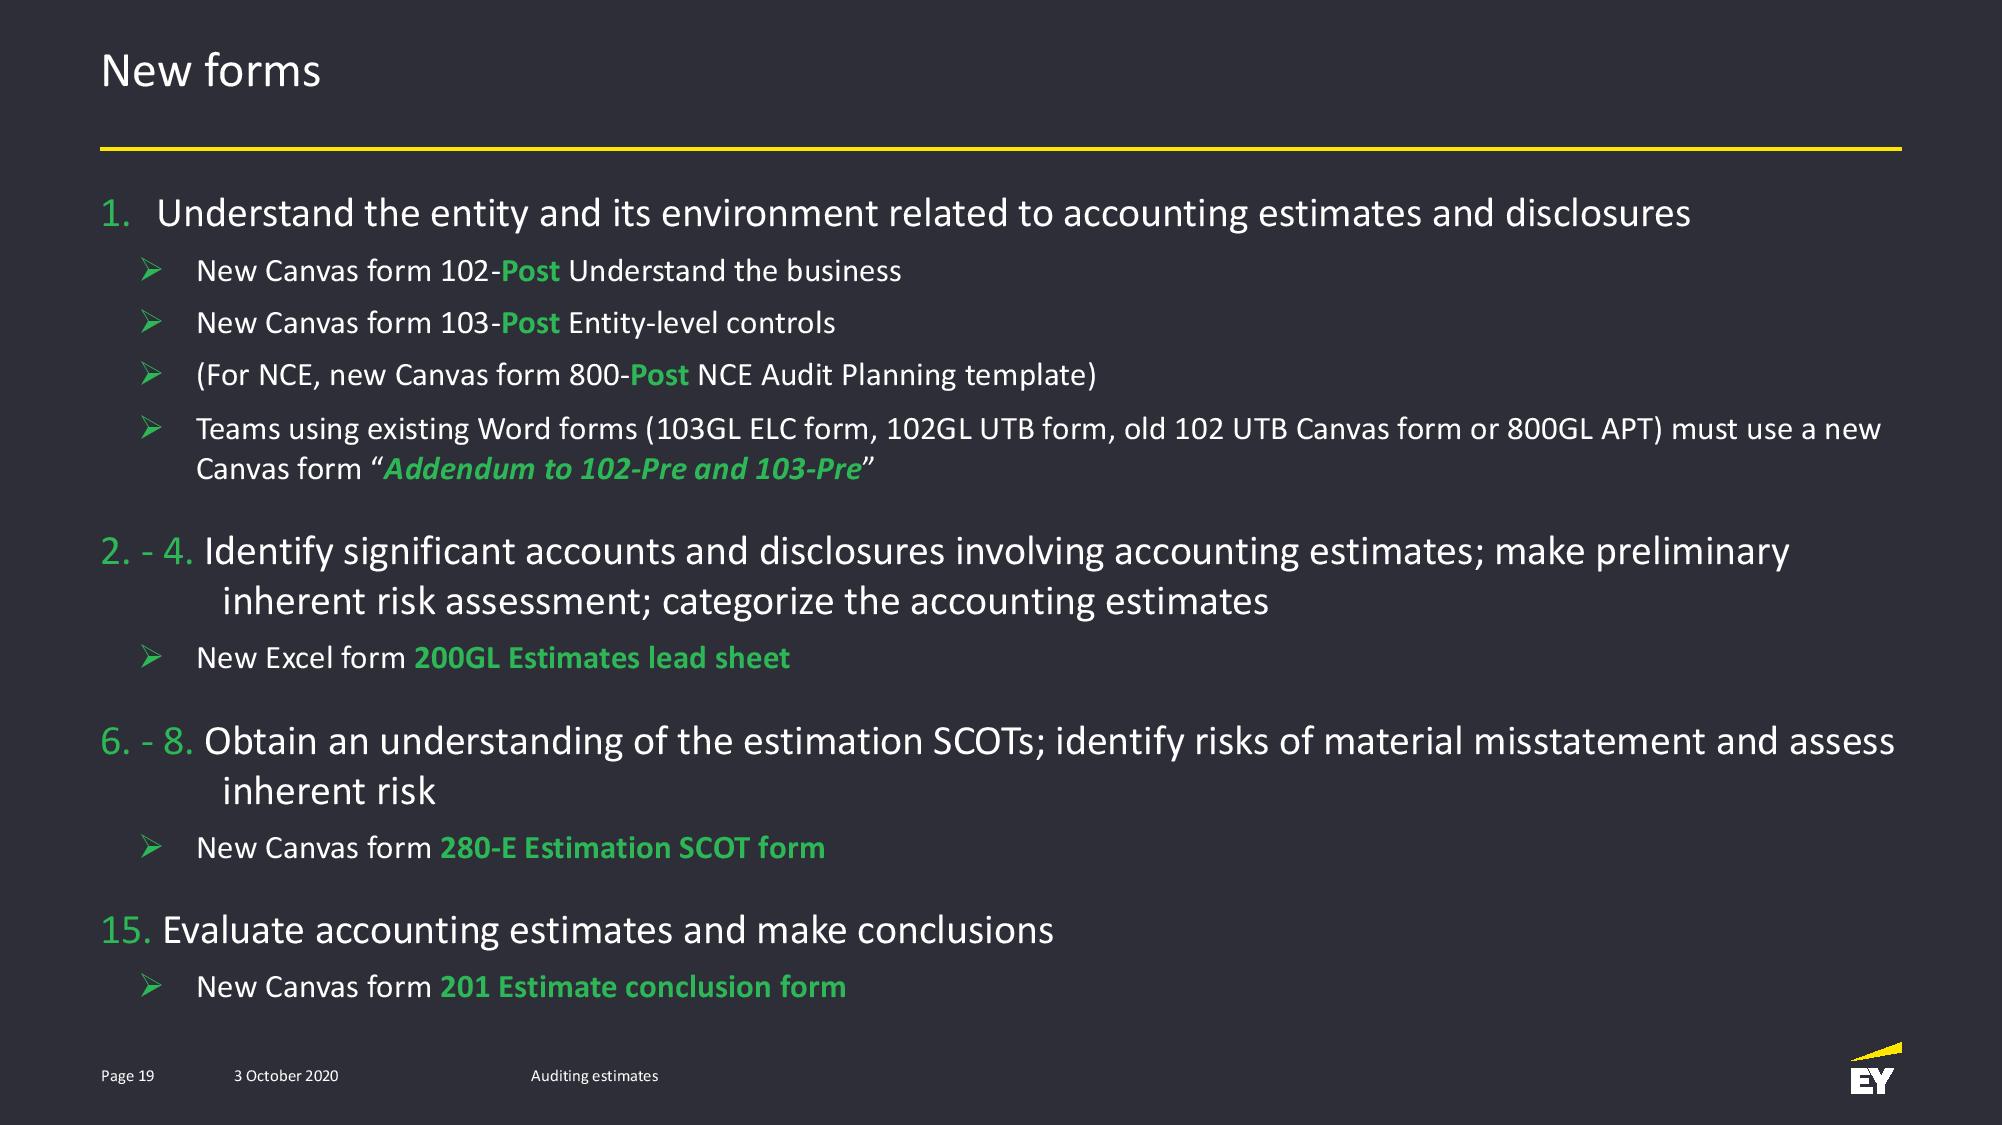
Task: Click the green number 1. heading marker
Action: point(116,213)
